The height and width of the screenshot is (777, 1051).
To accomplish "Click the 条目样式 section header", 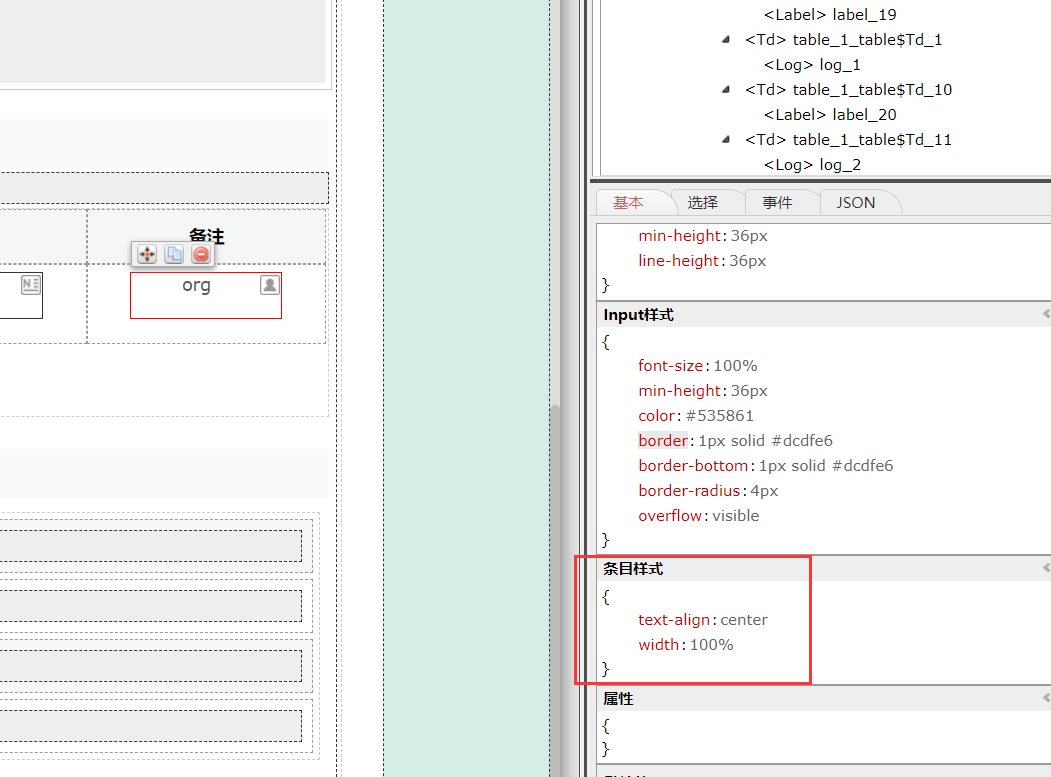I will (x=824, y=569).
